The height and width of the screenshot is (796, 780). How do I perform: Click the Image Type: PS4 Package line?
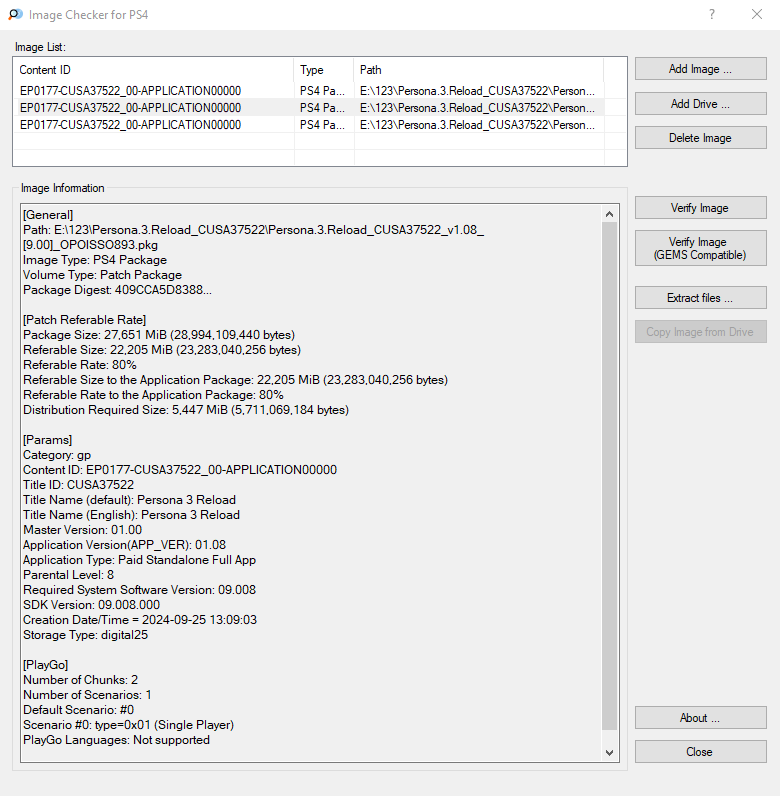coord(95,260)
